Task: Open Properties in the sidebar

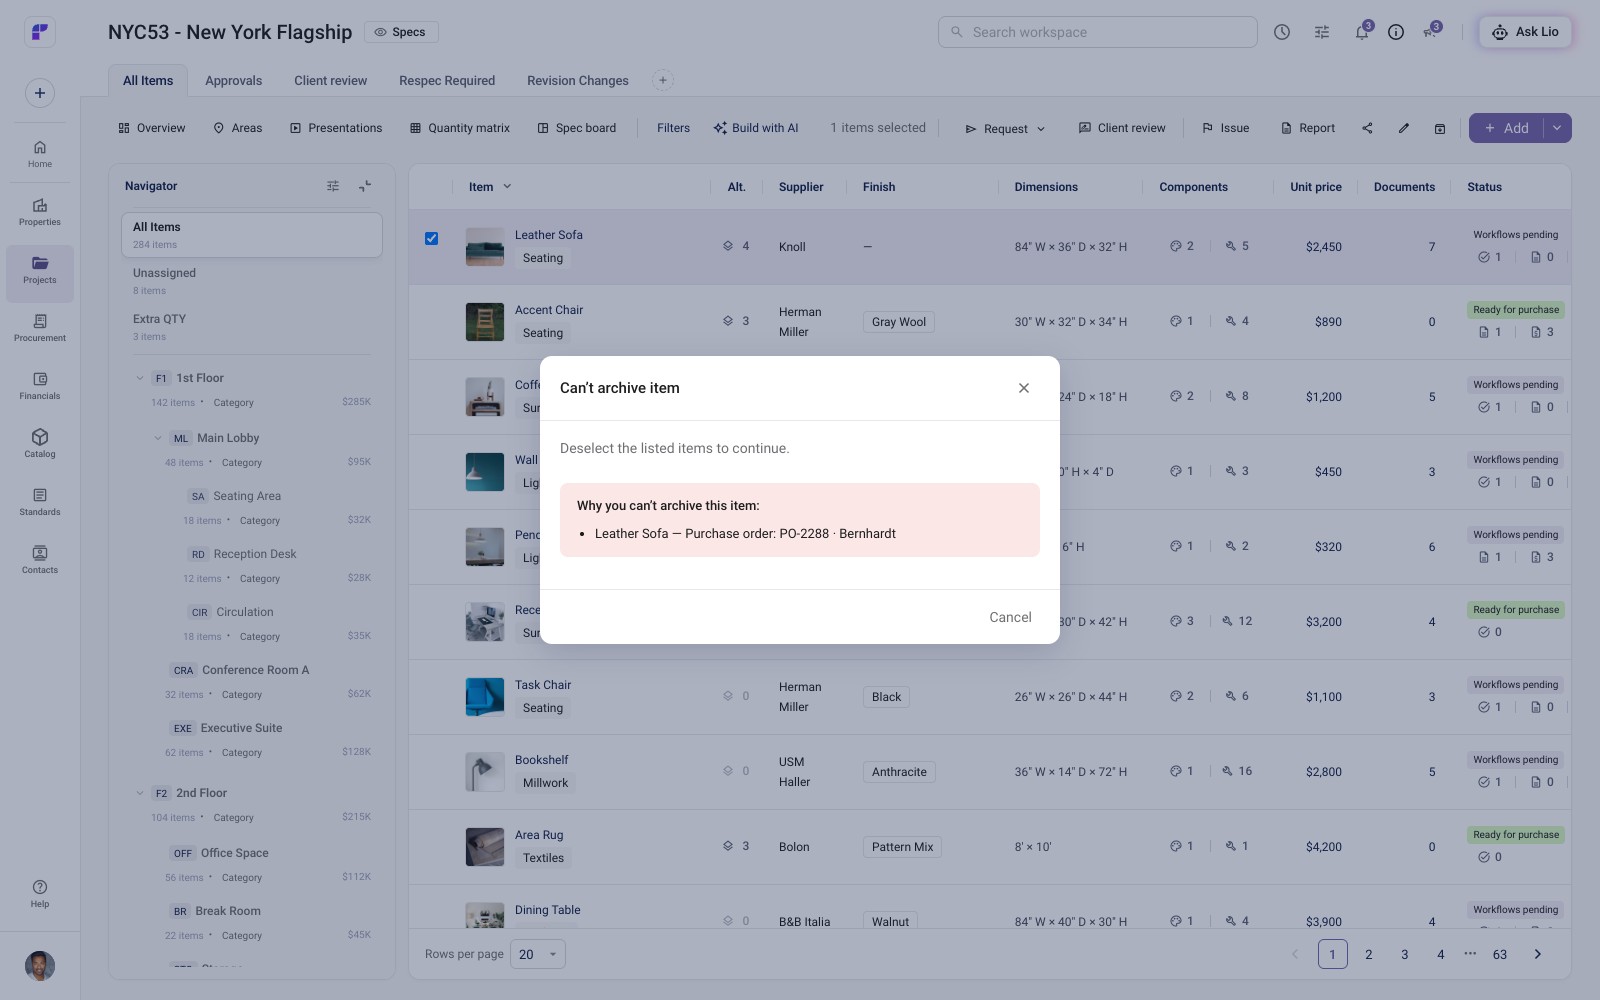Action: click(x=40, y=212)
